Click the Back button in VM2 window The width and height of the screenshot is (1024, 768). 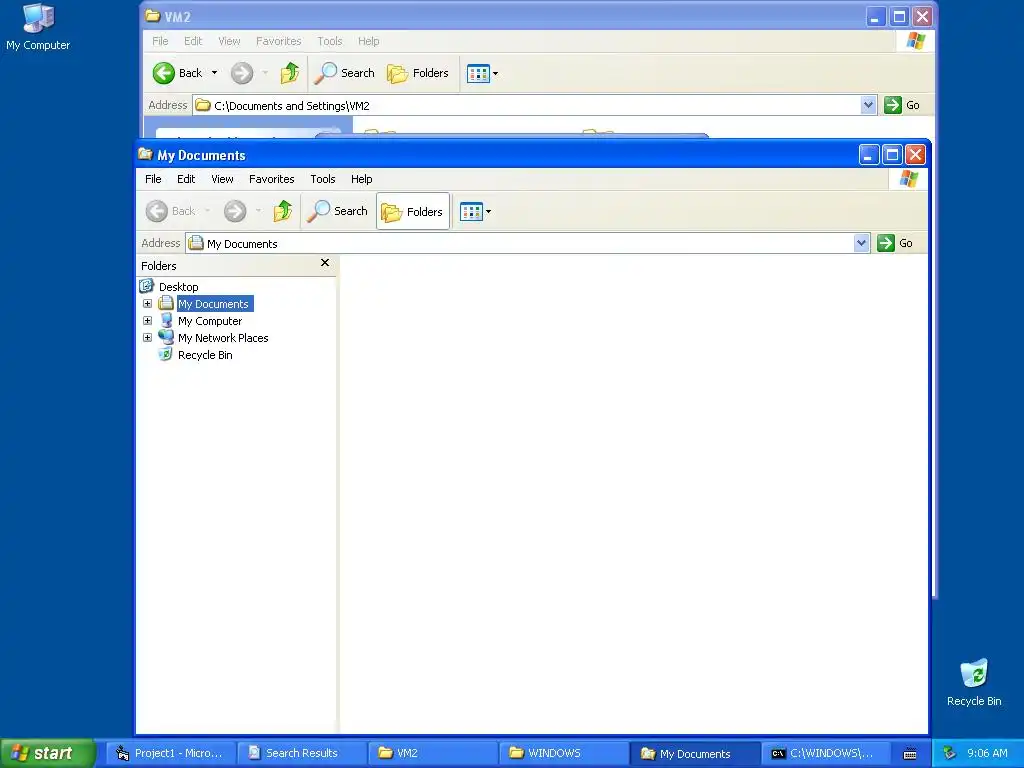point(178,73)
